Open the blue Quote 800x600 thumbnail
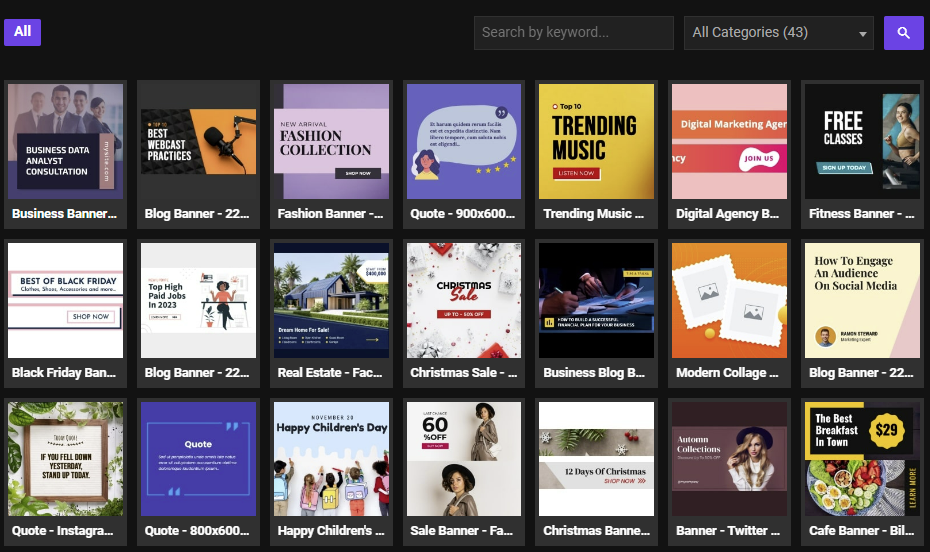This screenshot has height=552, width=930. coord(198,459)
